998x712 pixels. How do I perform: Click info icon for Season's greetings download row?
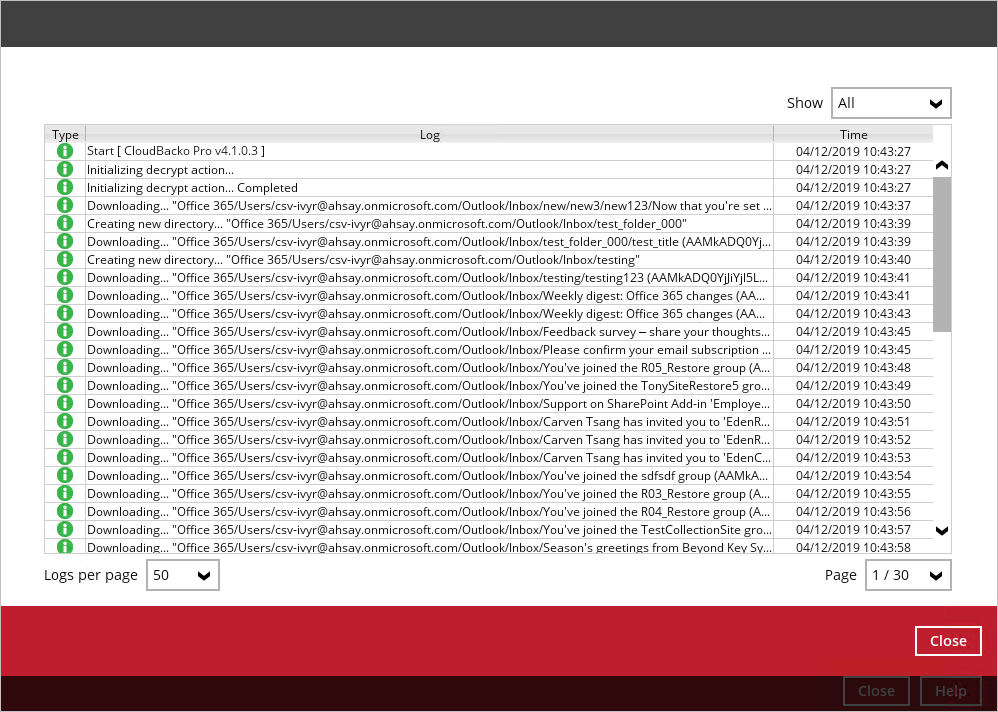(65, 547)
